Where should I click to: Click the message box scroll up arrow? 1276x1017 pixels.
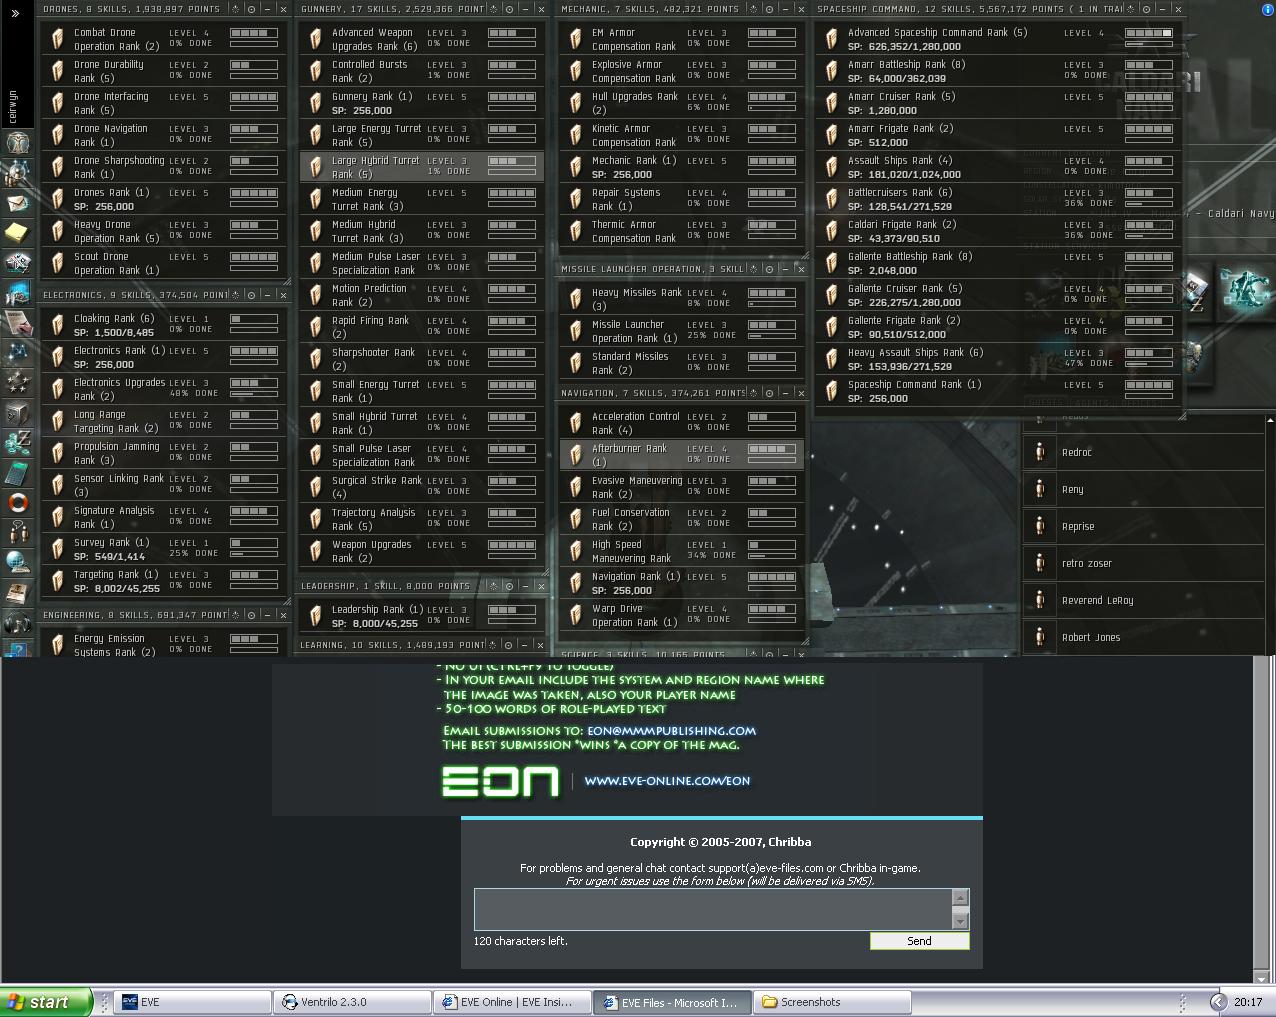960,897
